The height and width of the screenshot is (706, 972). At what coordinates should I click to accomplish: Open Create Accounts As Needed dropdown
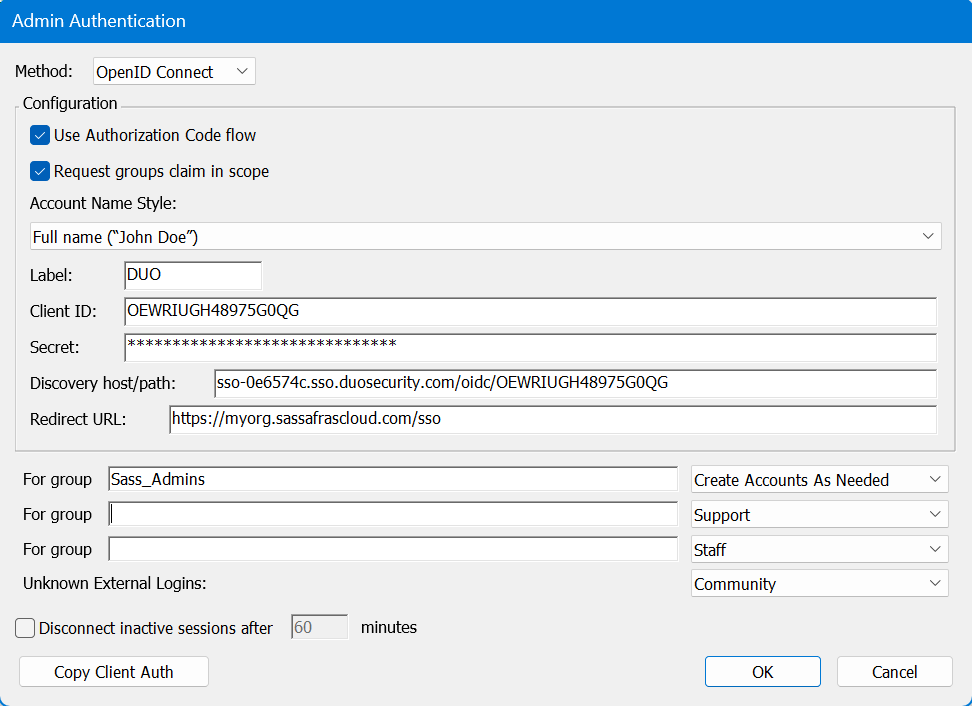coord(819,480)
